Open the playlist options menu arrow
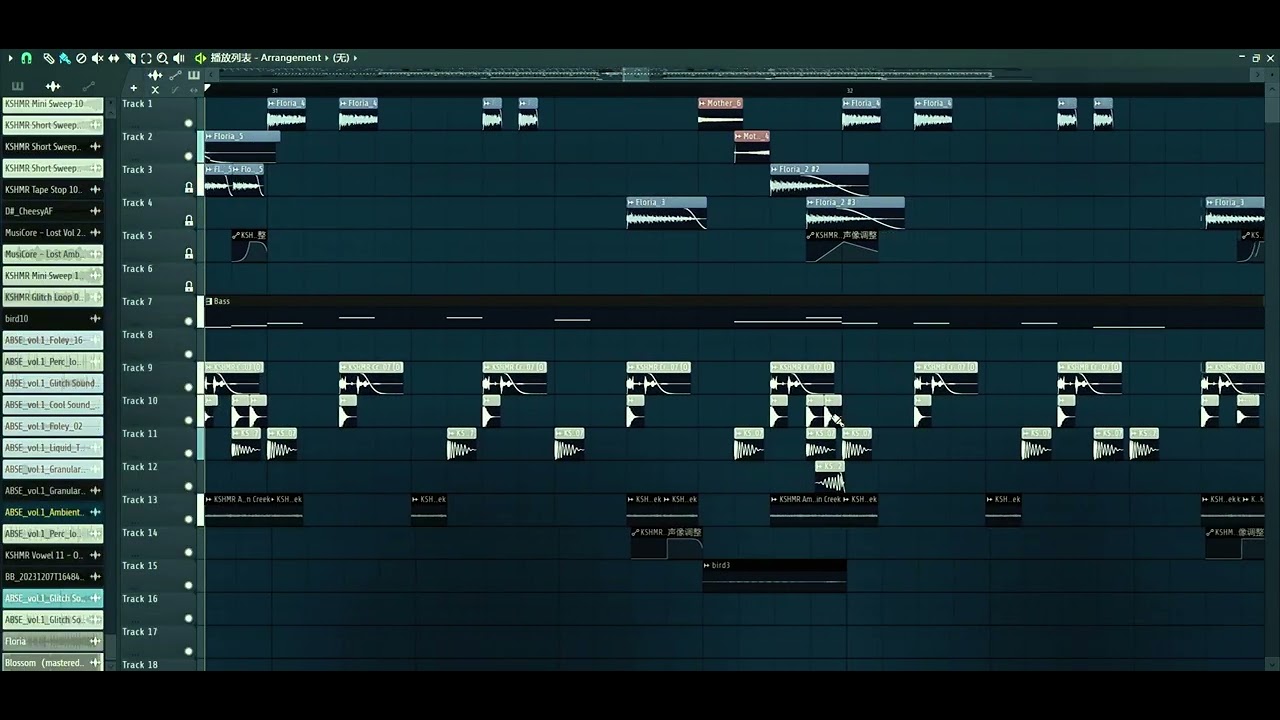 [11, 58]
